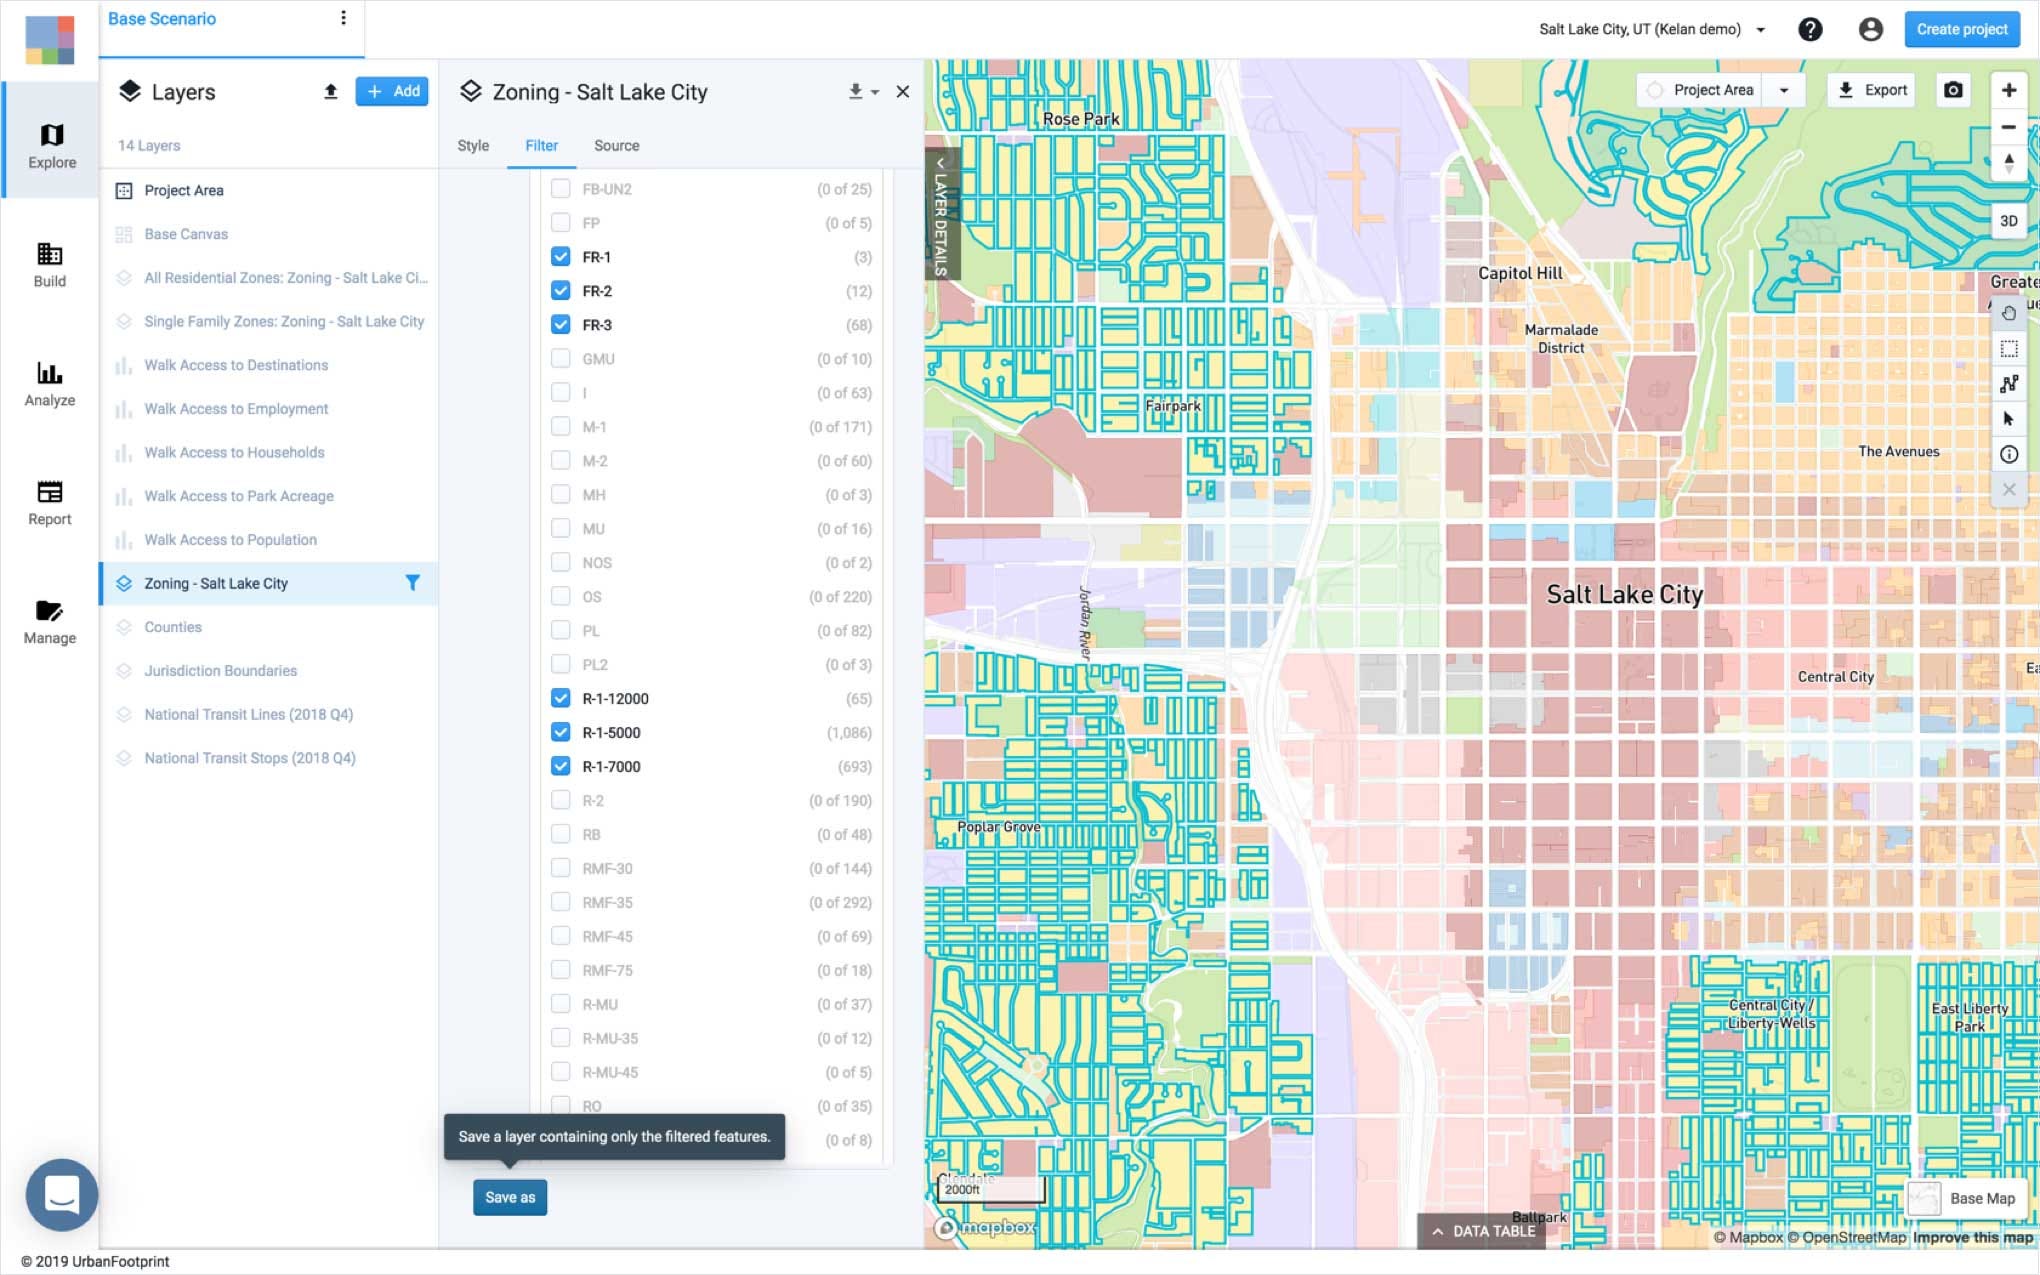Switch to the Style tab

tap(473, 145)
